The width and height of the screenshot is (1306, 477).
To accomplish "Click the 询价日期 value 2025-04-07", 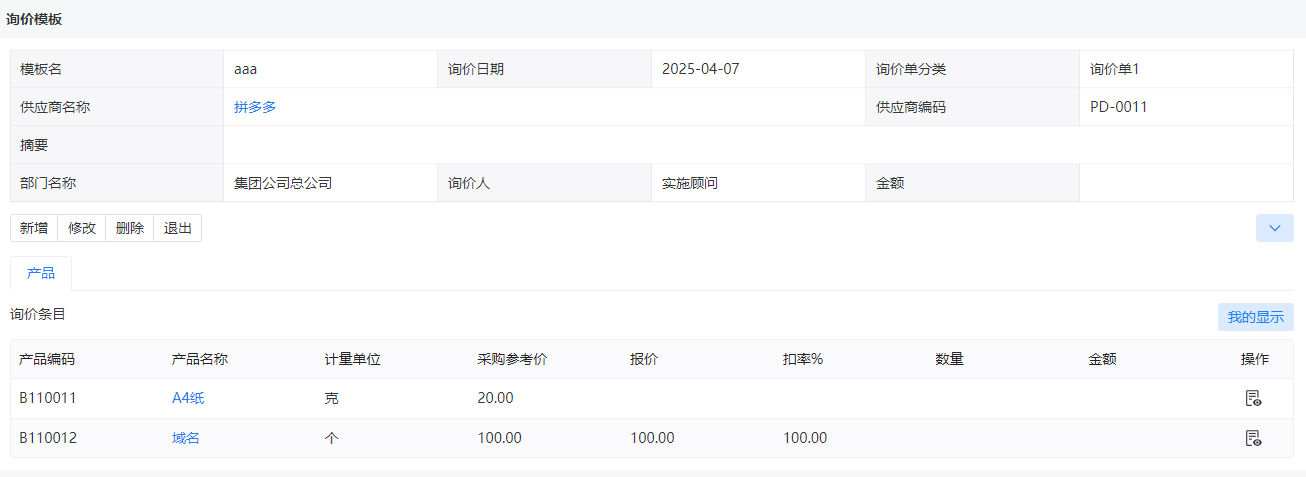I will (x=701, y=69).
